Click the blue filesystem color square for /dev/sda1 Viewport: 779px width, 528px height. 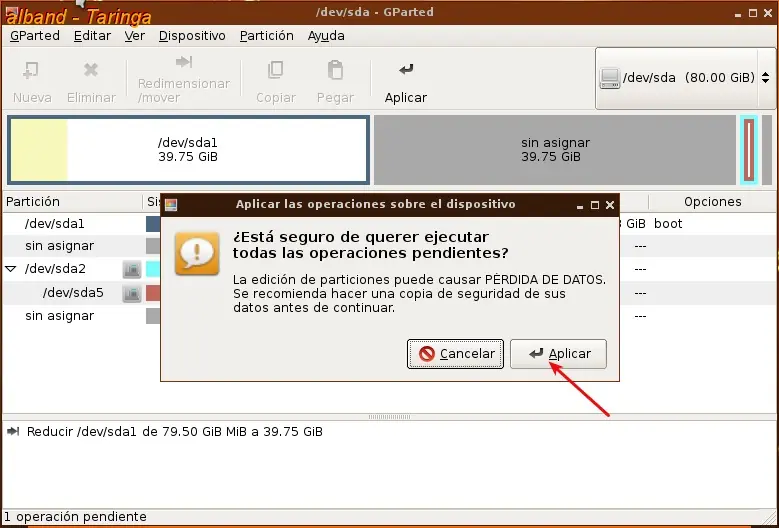(153, 224)
